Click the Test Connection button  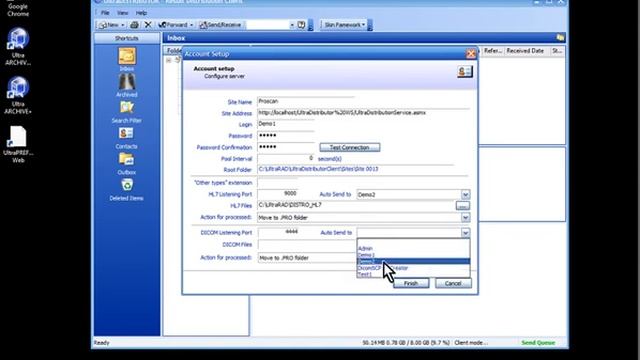[x=350, y=147]
